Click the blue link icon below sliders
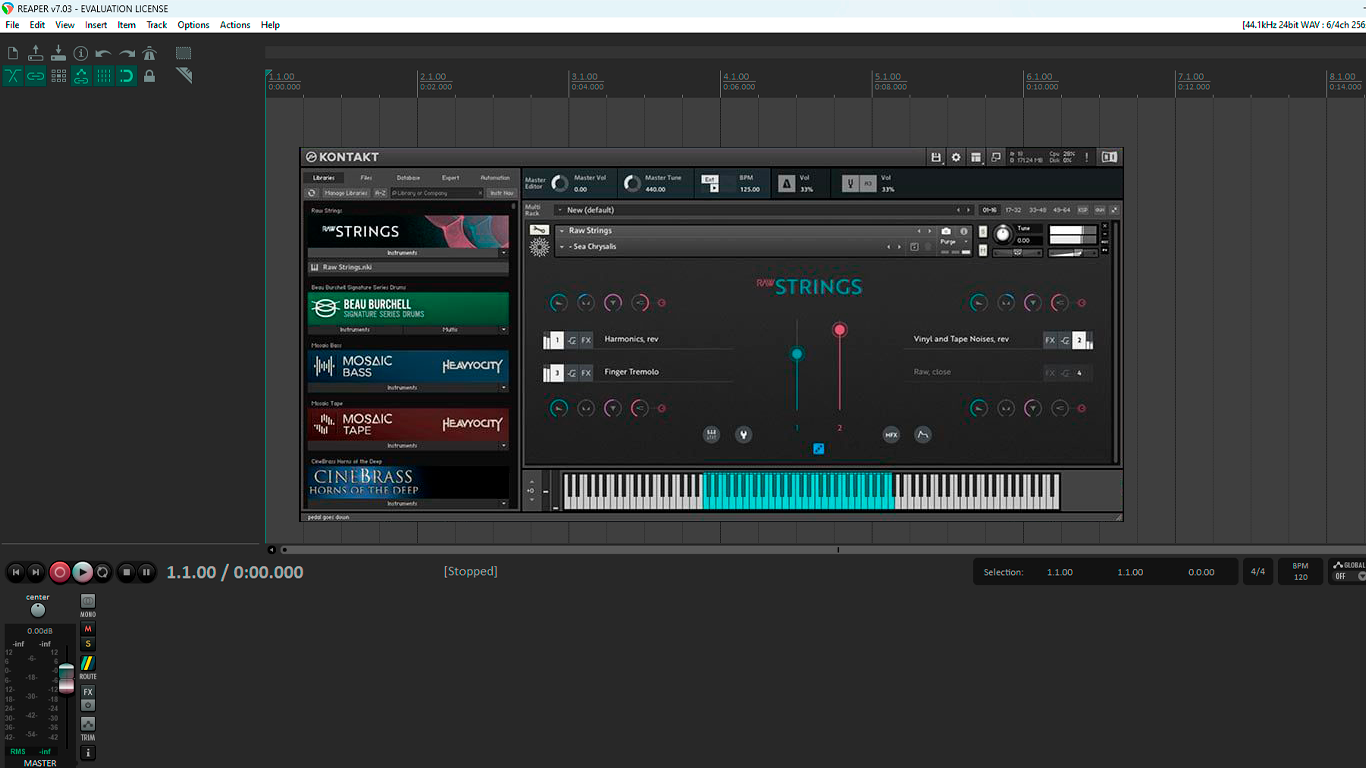This screenshot has height=768, width=1366. click(819, 449)
